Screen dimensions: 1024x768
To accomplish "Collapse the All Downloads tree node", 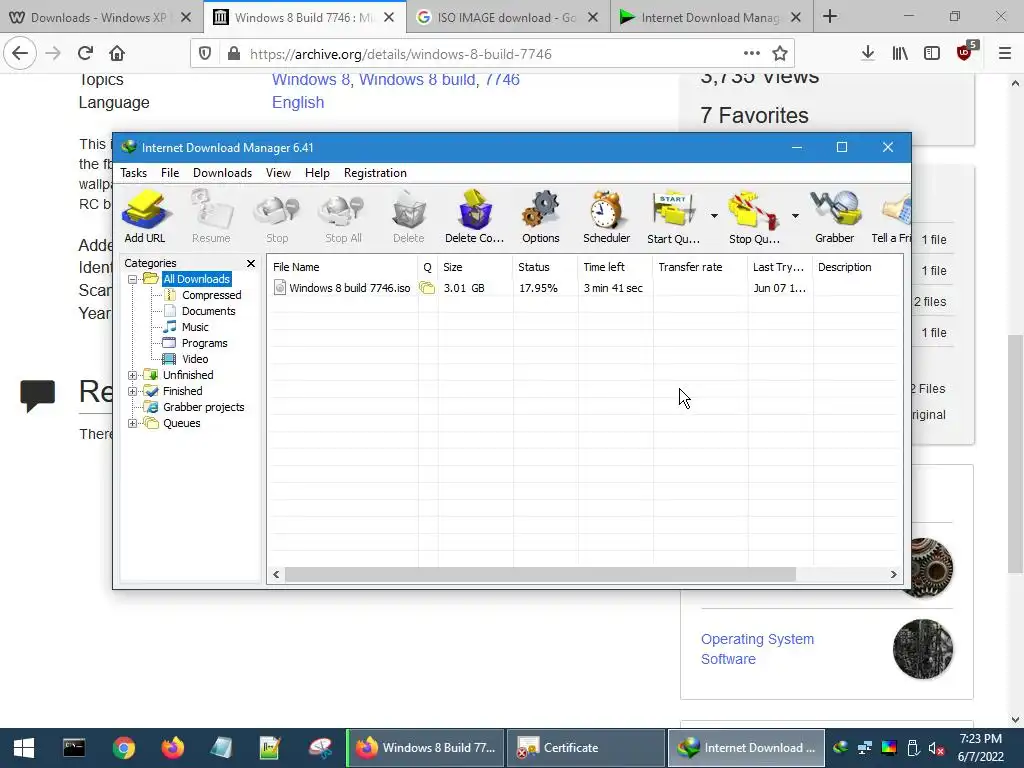I will 133,280.
